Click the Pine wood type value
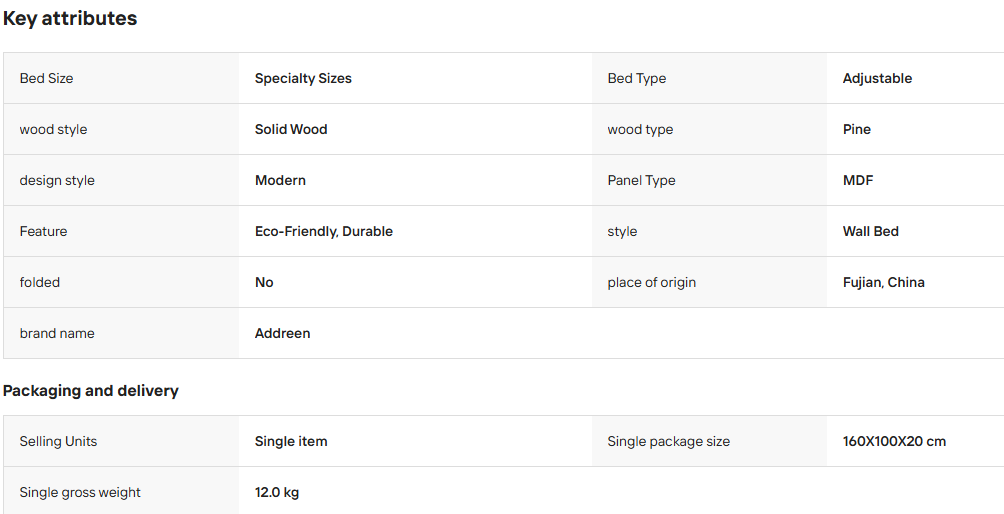 [x=856, y=129]
